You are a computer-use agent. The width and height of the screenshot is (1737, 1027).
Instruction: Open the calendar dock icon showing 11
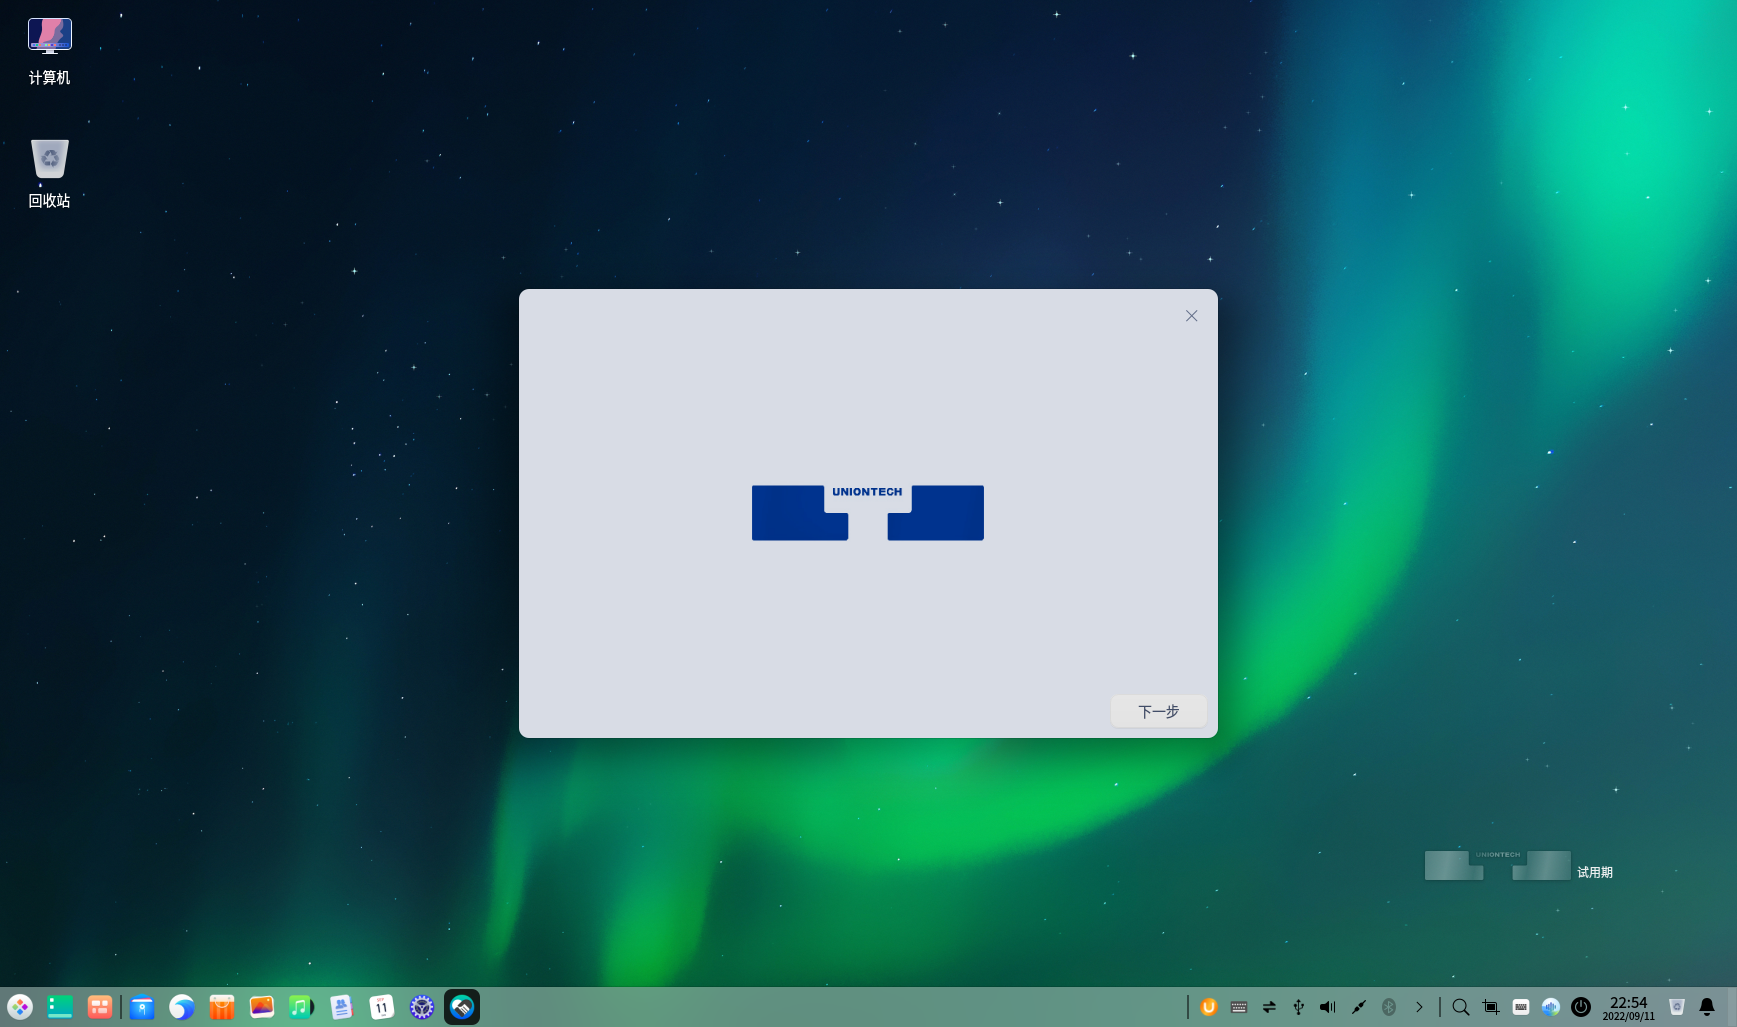[382, 1007]
